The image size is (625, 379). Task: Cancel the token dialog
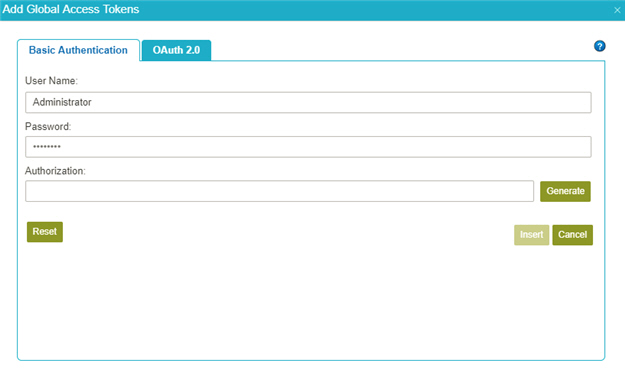tap(572, 235)
